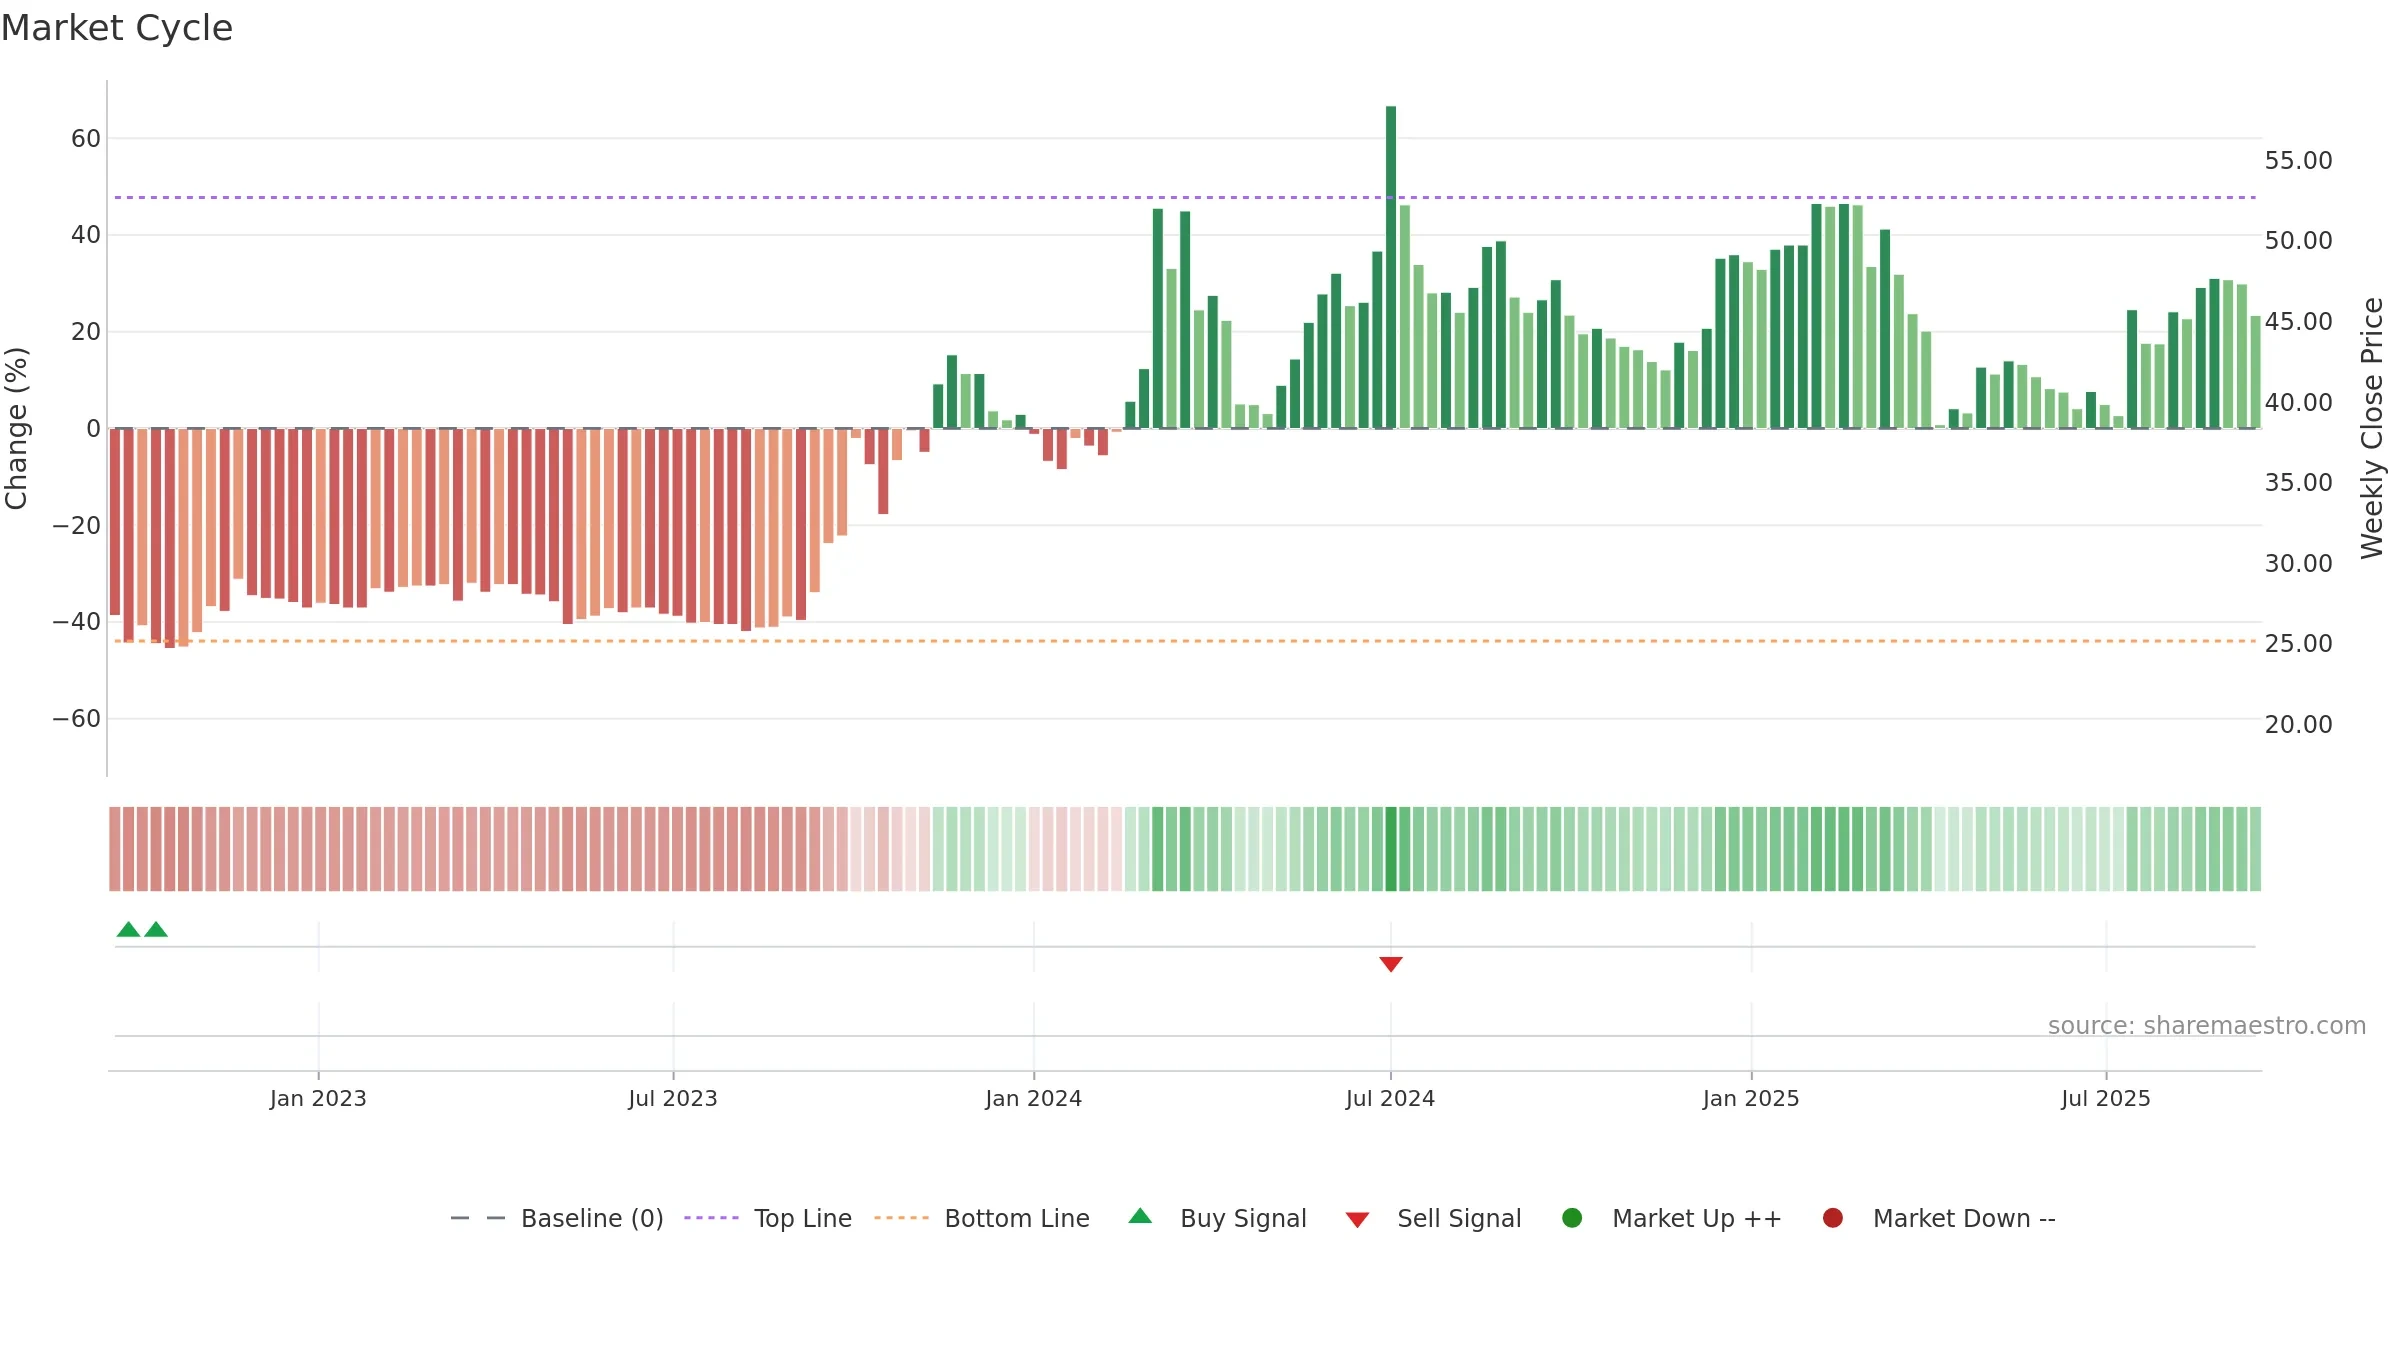
Task: Select the red sell signal marker at Jul 2024
Action: point(1391,964)
